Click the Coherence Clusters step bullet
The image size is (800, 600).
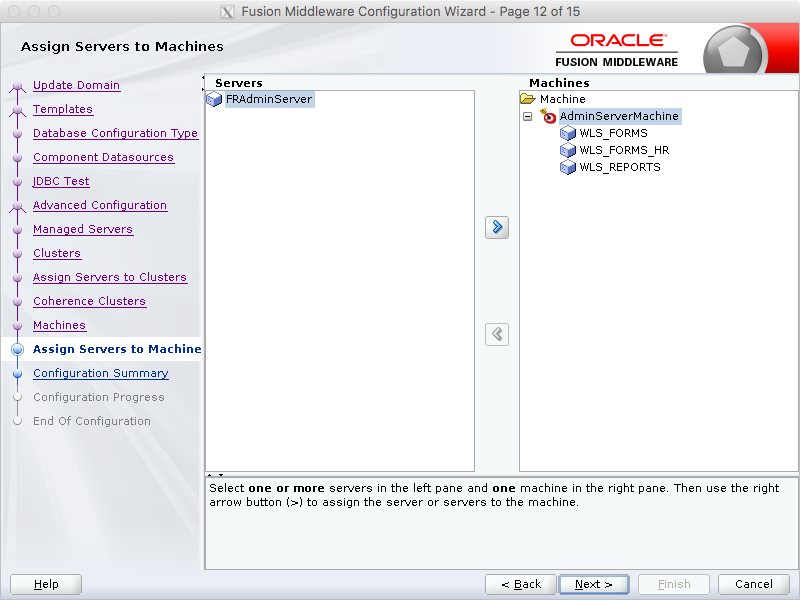pos(17,302)
